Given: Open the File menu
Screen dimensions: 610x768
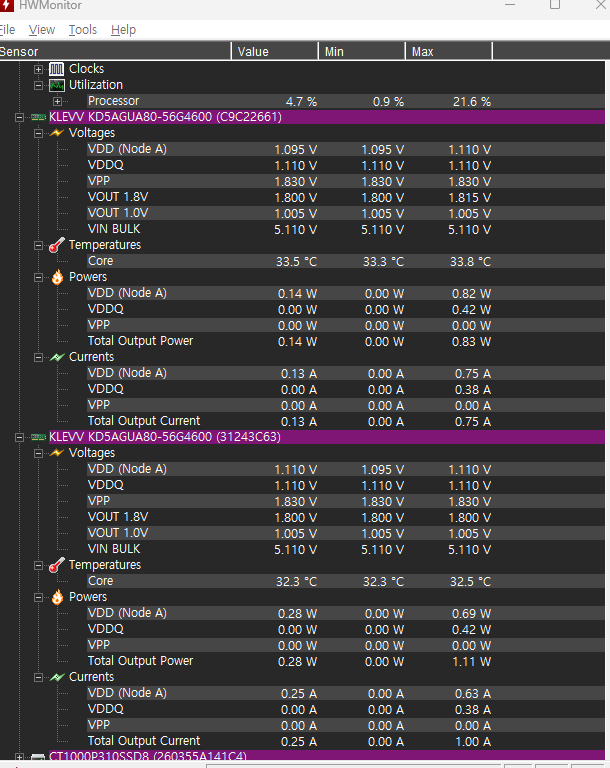Looking at the screenshot, I should point(7,30).
